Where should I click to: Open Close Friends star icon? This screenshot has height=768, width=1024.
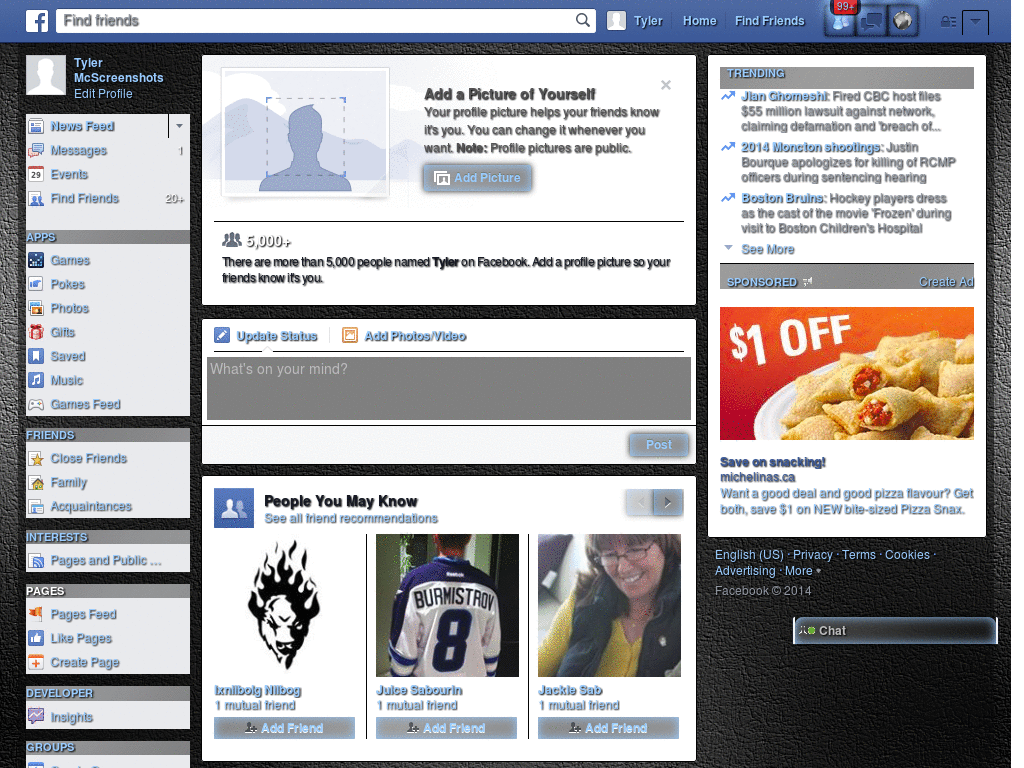point(36,458)
